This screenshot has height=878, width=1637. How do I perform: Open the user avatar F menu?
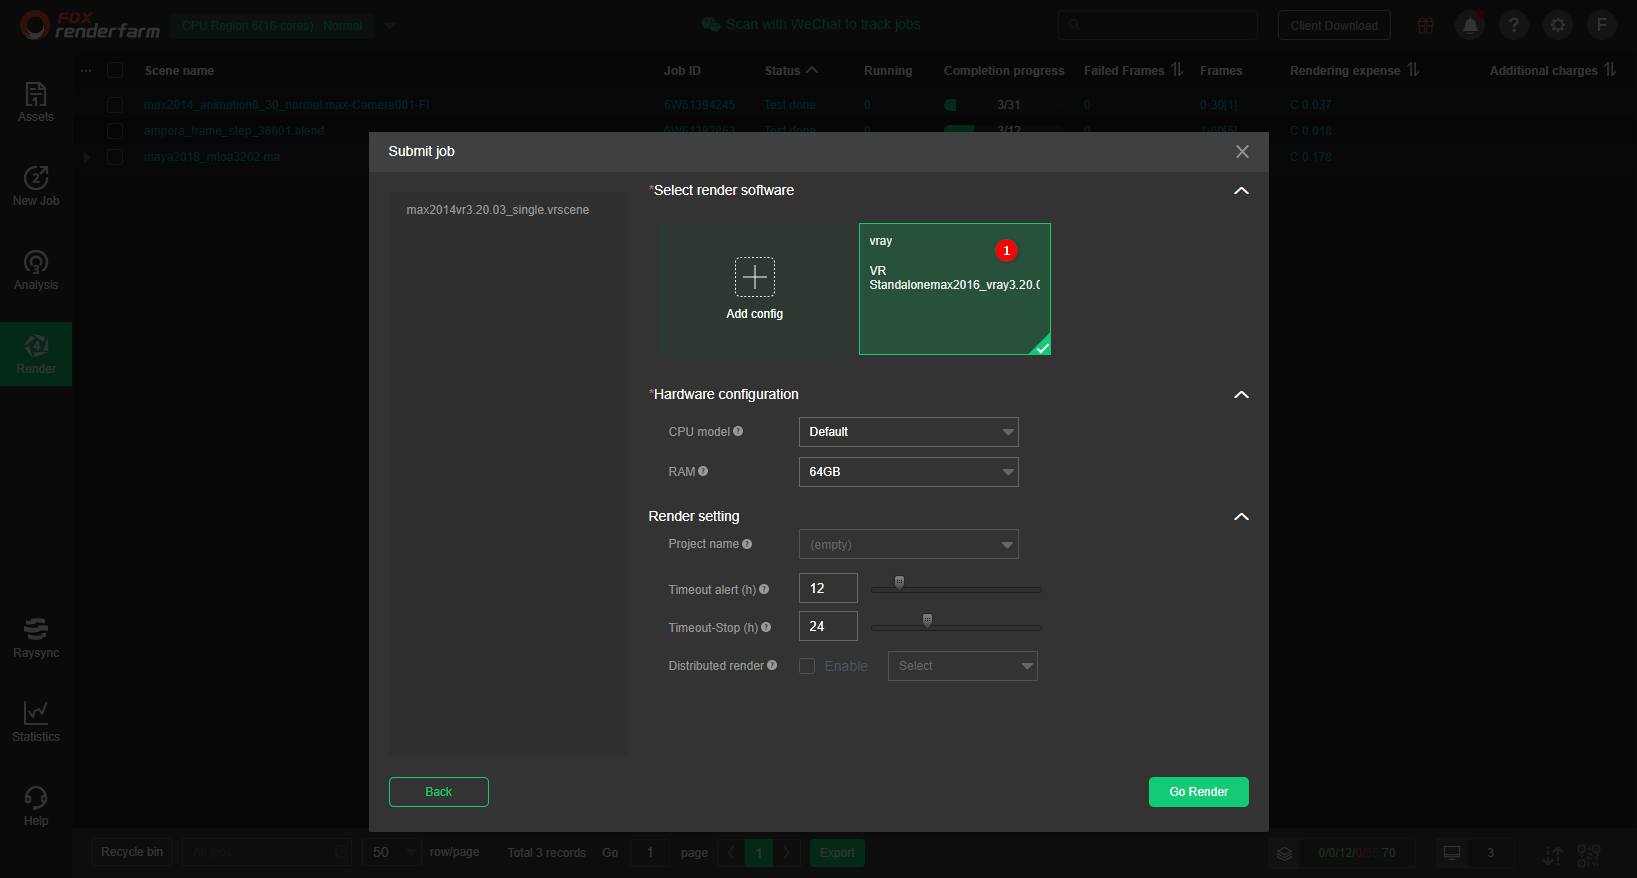1602,25
